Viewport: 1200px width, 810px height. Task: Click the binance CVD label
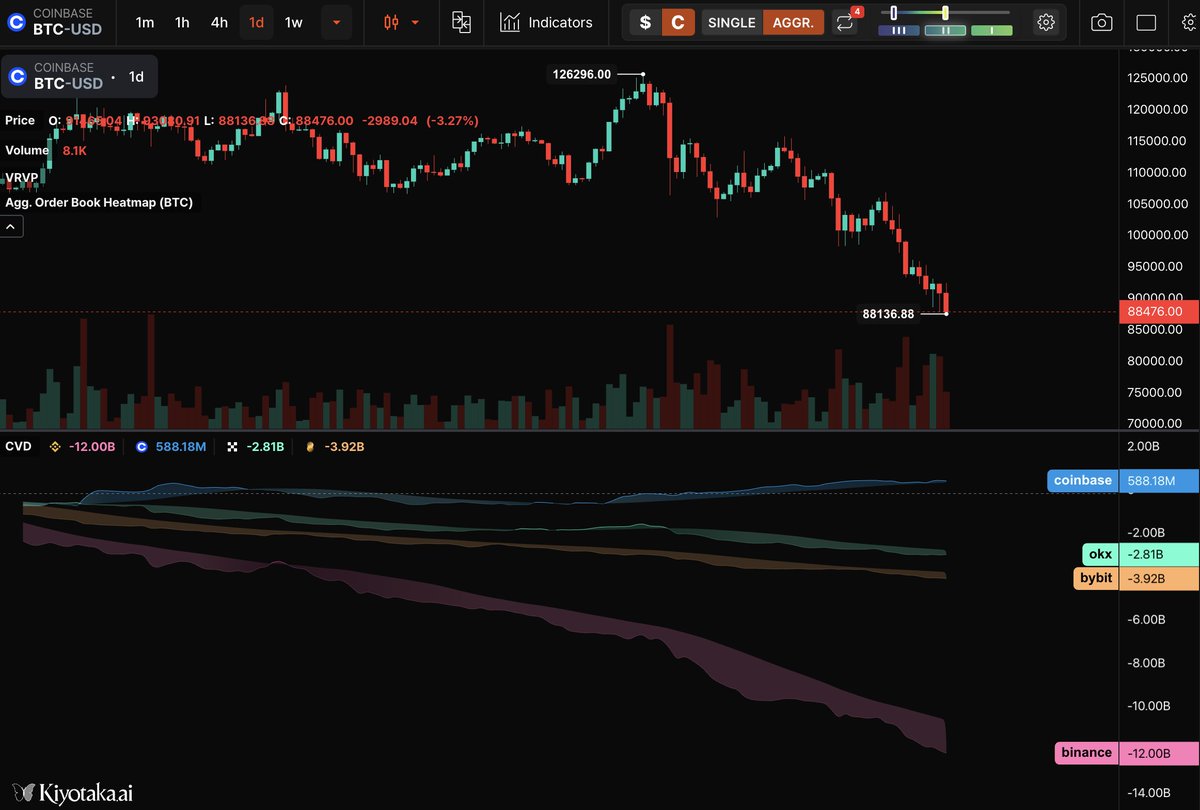(1086, 752)
